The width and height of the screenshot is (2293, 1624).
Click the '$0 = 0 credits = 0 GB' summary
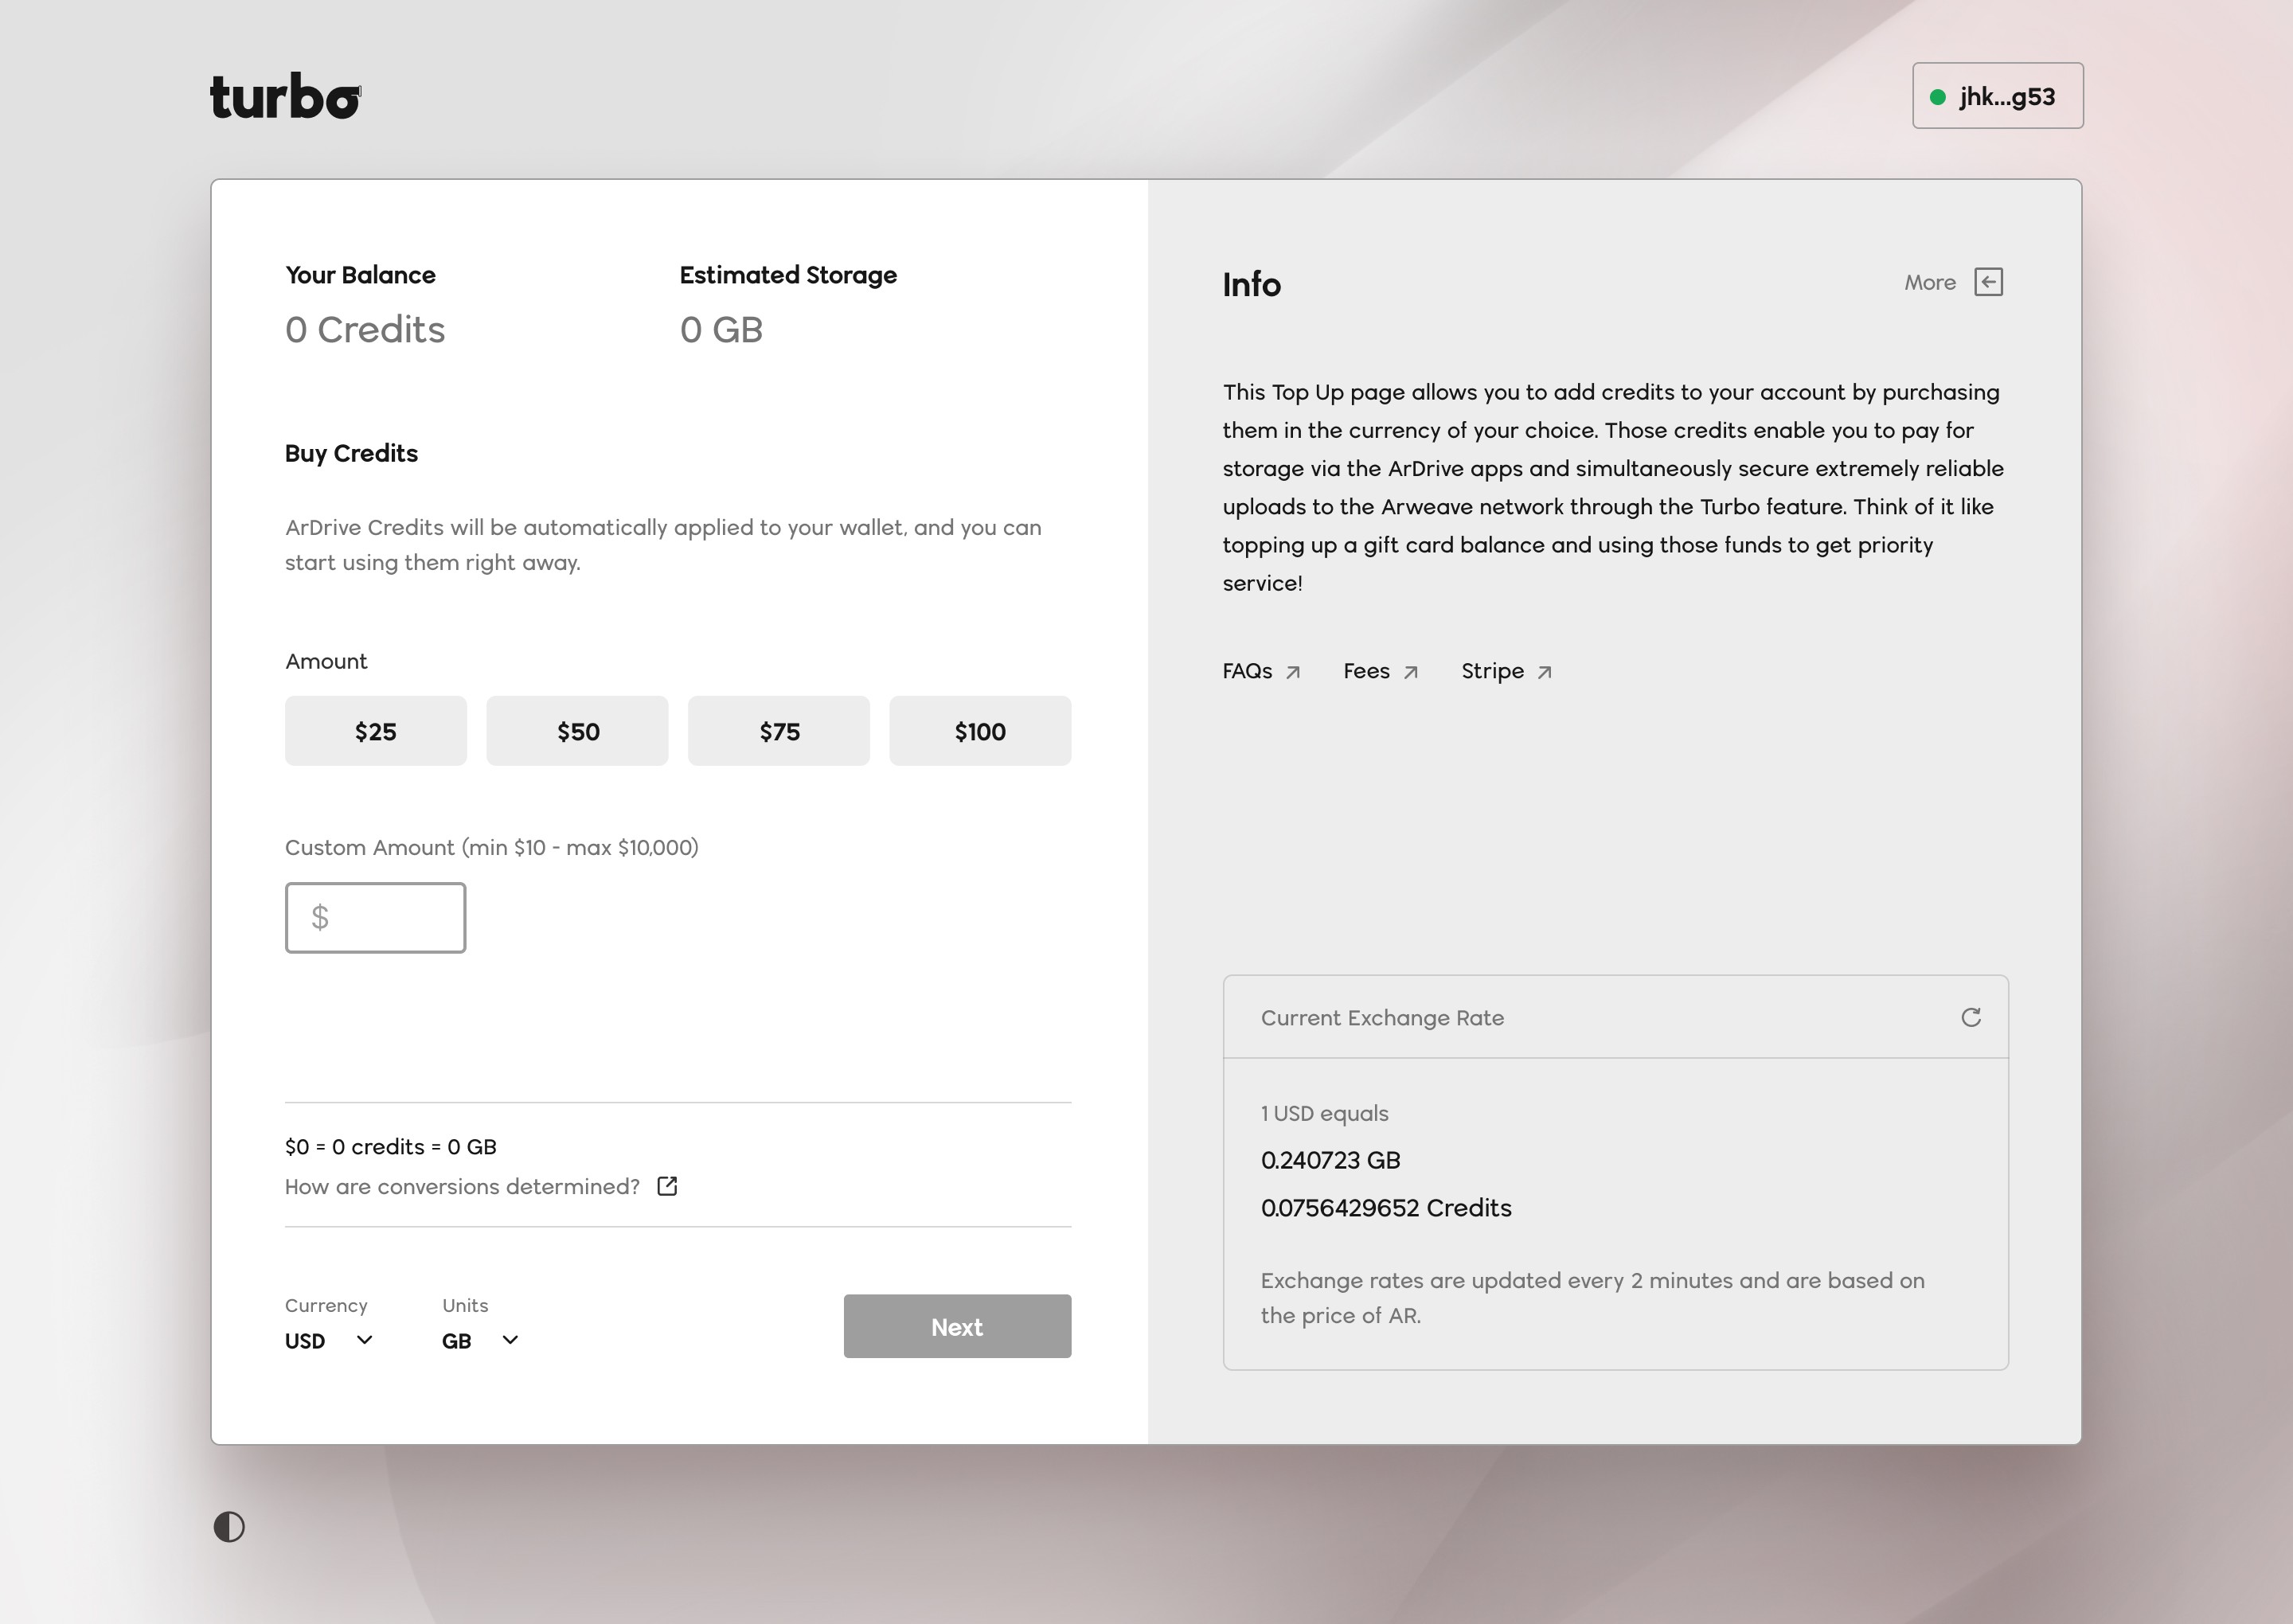[x=391, y=1146]
